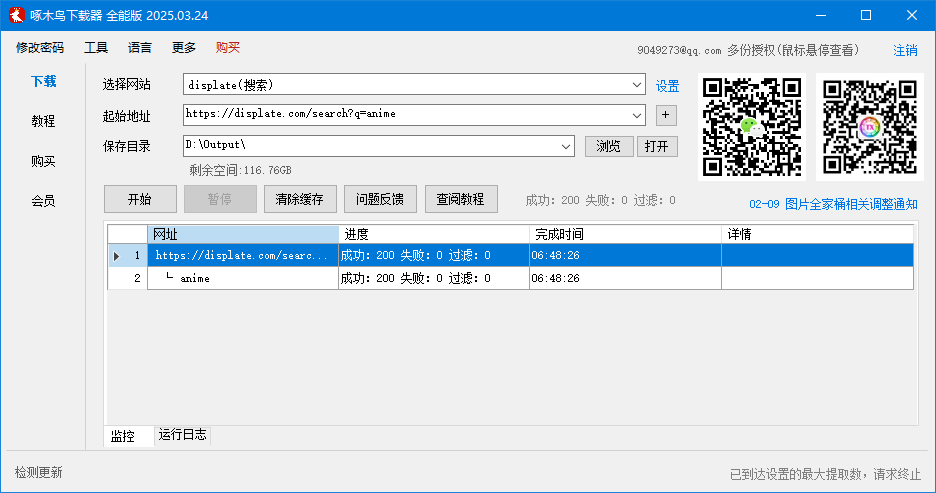
Task: Expand the 起始地址 dropdown arrow
Action: click(x=637, y=115)
